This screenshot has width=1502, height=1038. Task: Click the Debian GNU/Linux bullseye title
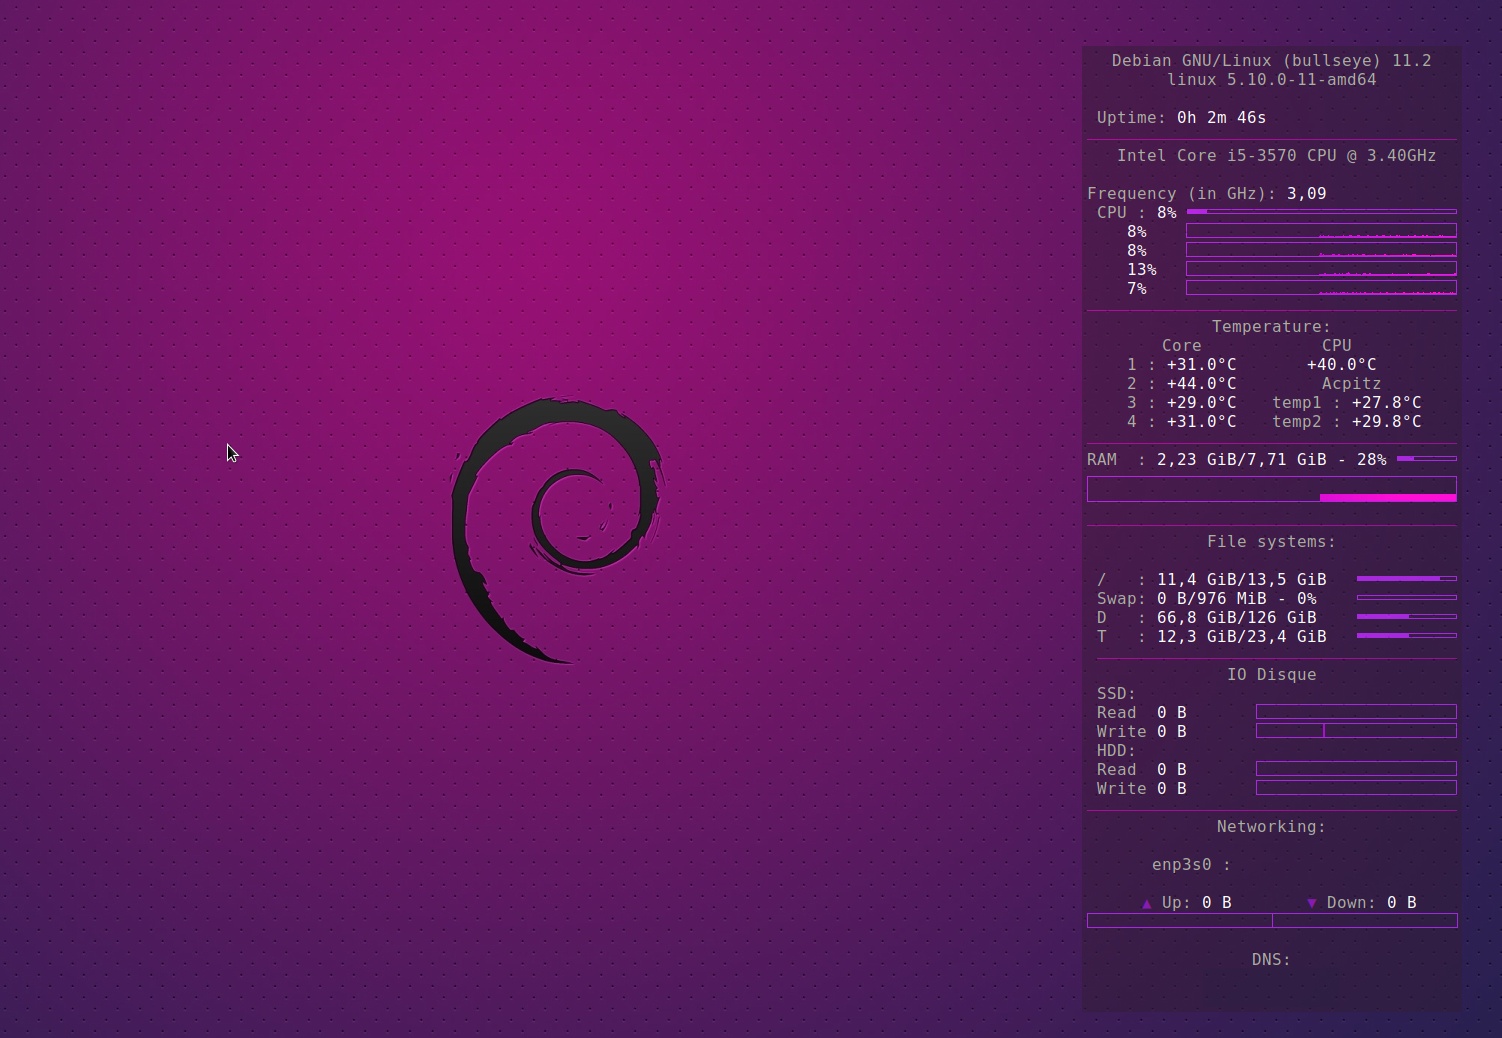(x=1271, y=61)
